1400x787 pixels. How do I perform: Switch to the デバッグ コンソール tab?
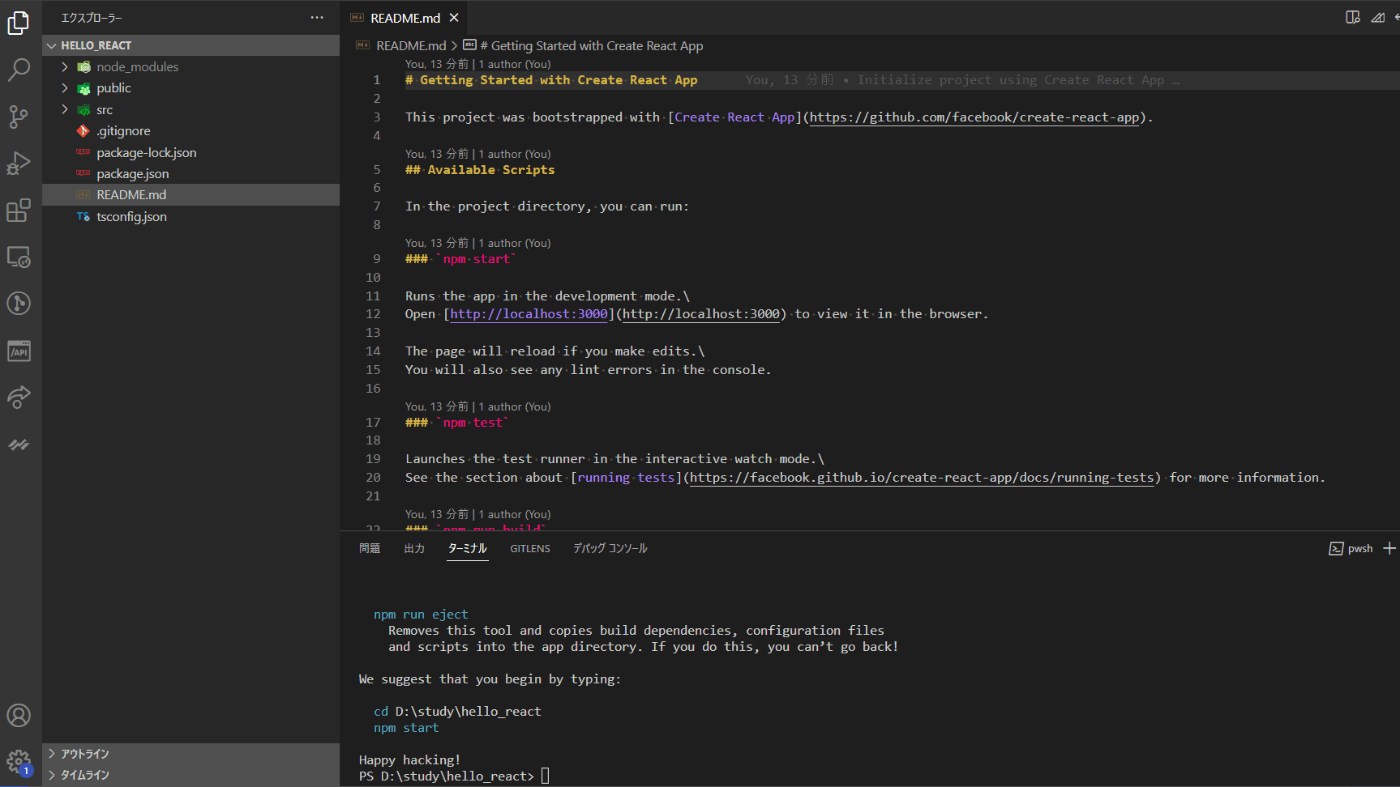[x=610, y=548]
